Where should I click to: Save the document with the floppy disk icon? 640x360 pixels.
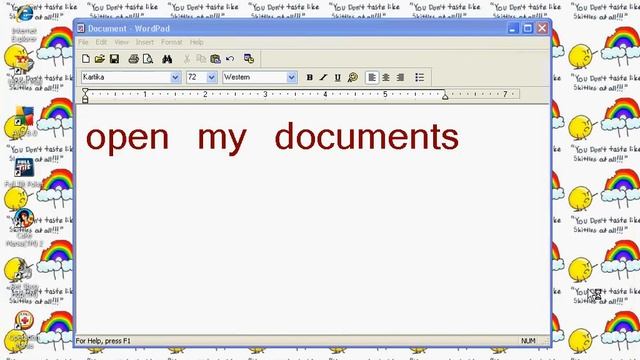[114, 59]
